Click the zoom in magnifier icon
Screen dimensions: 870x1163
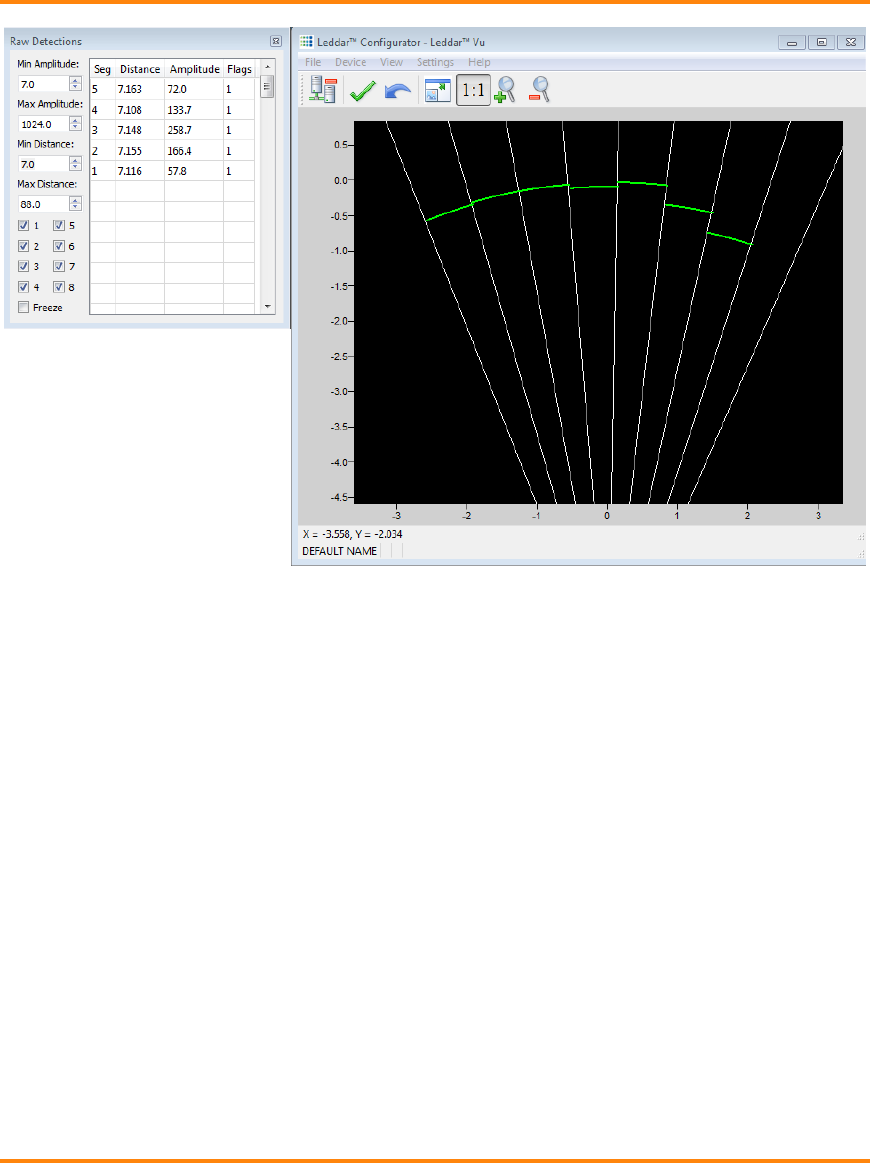(504, 90)
